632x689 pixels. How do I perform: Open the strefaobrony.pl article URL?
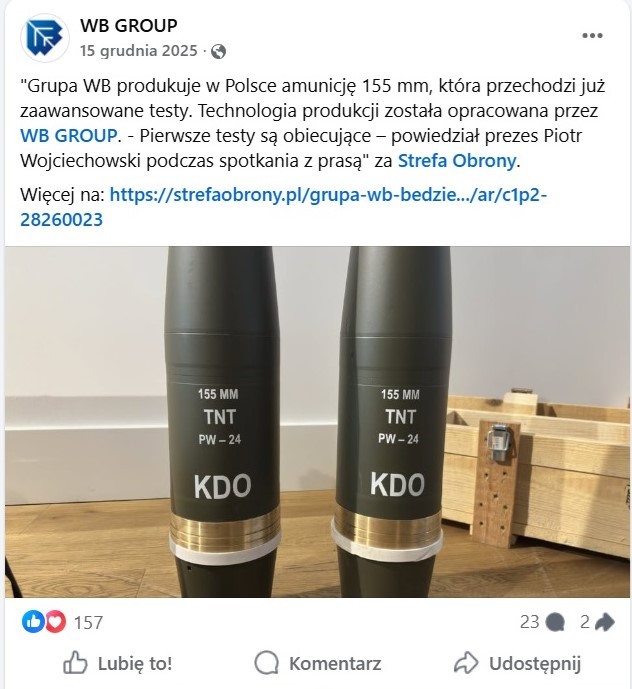click(x=283, y=207)
